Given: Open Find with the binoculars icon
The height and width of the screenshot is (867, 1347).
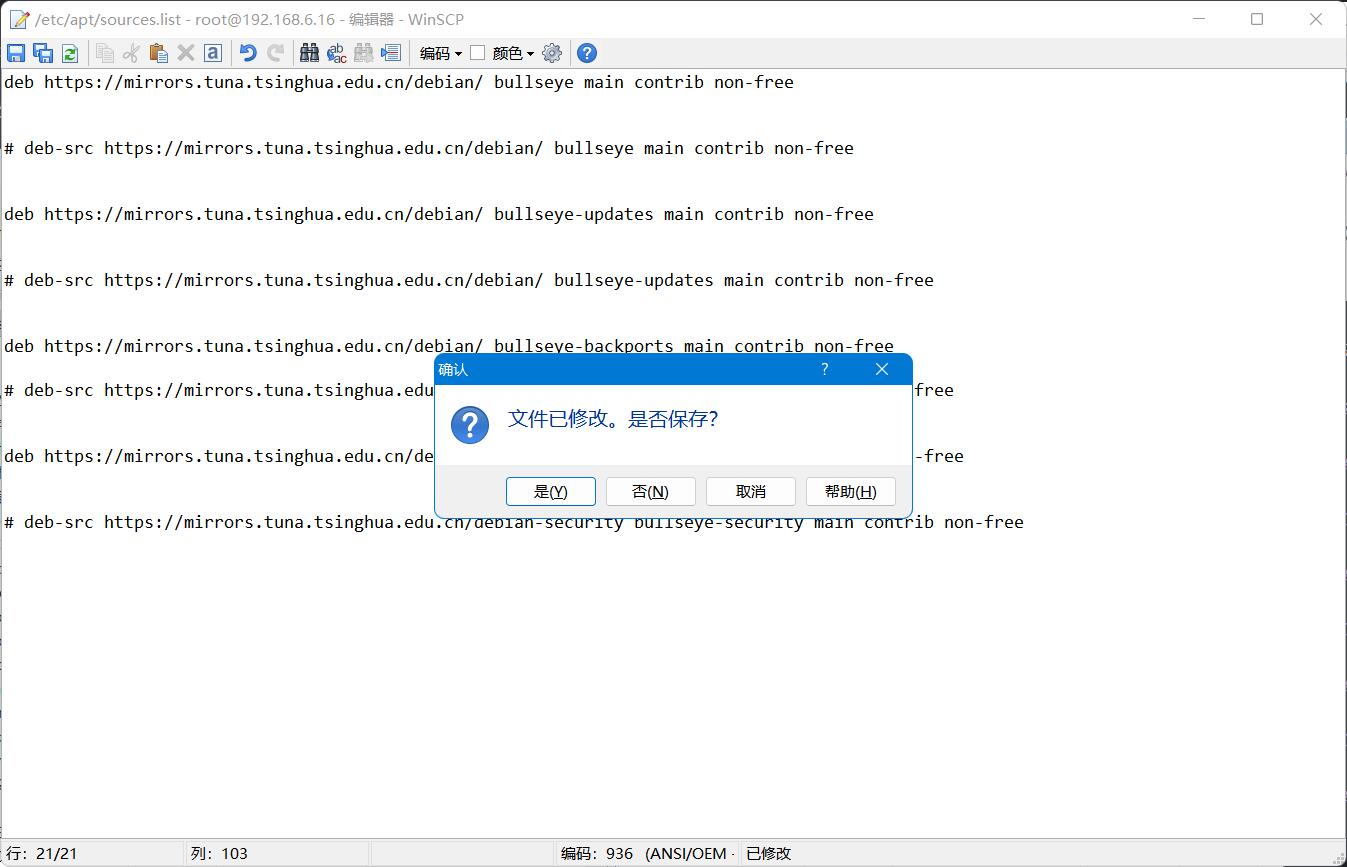Looking at the screenshot, I should (310, 53).
